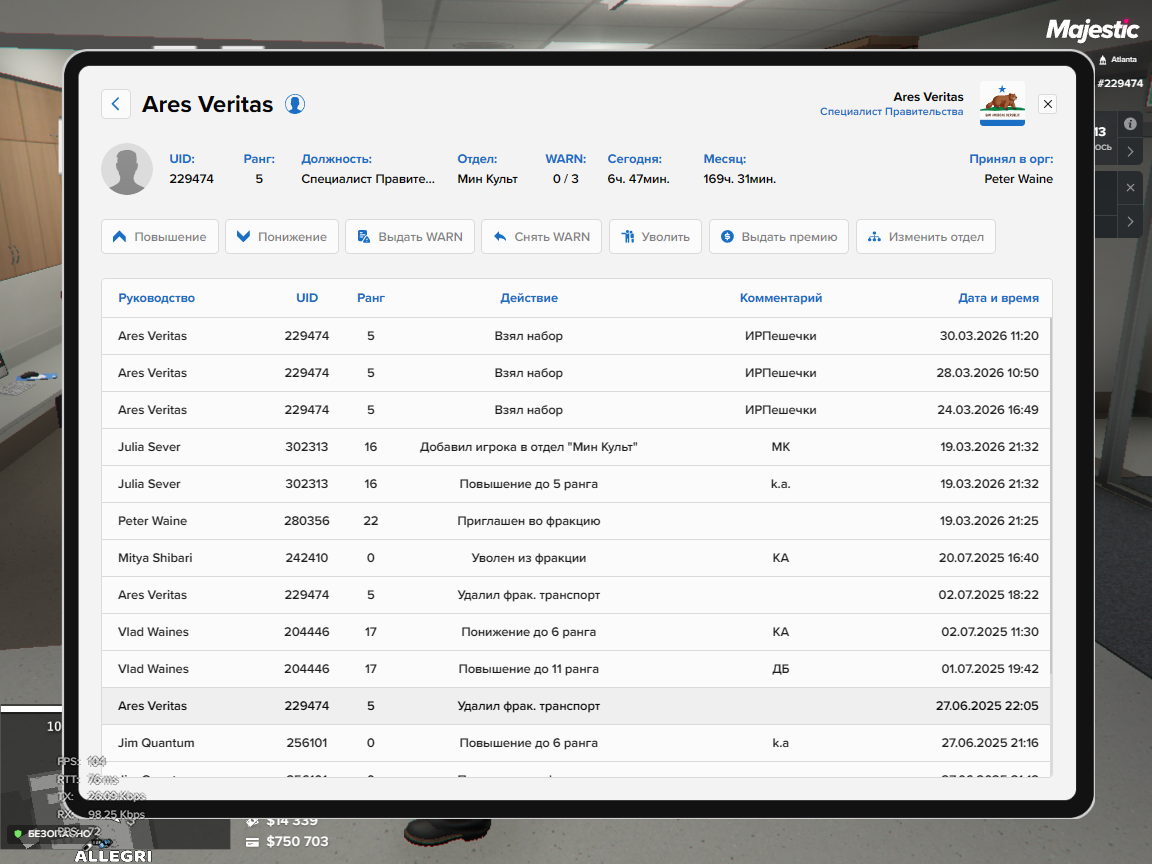Click the Majestic logo in the corner
Screen dimensions: 1152x864
[1092, 30]
